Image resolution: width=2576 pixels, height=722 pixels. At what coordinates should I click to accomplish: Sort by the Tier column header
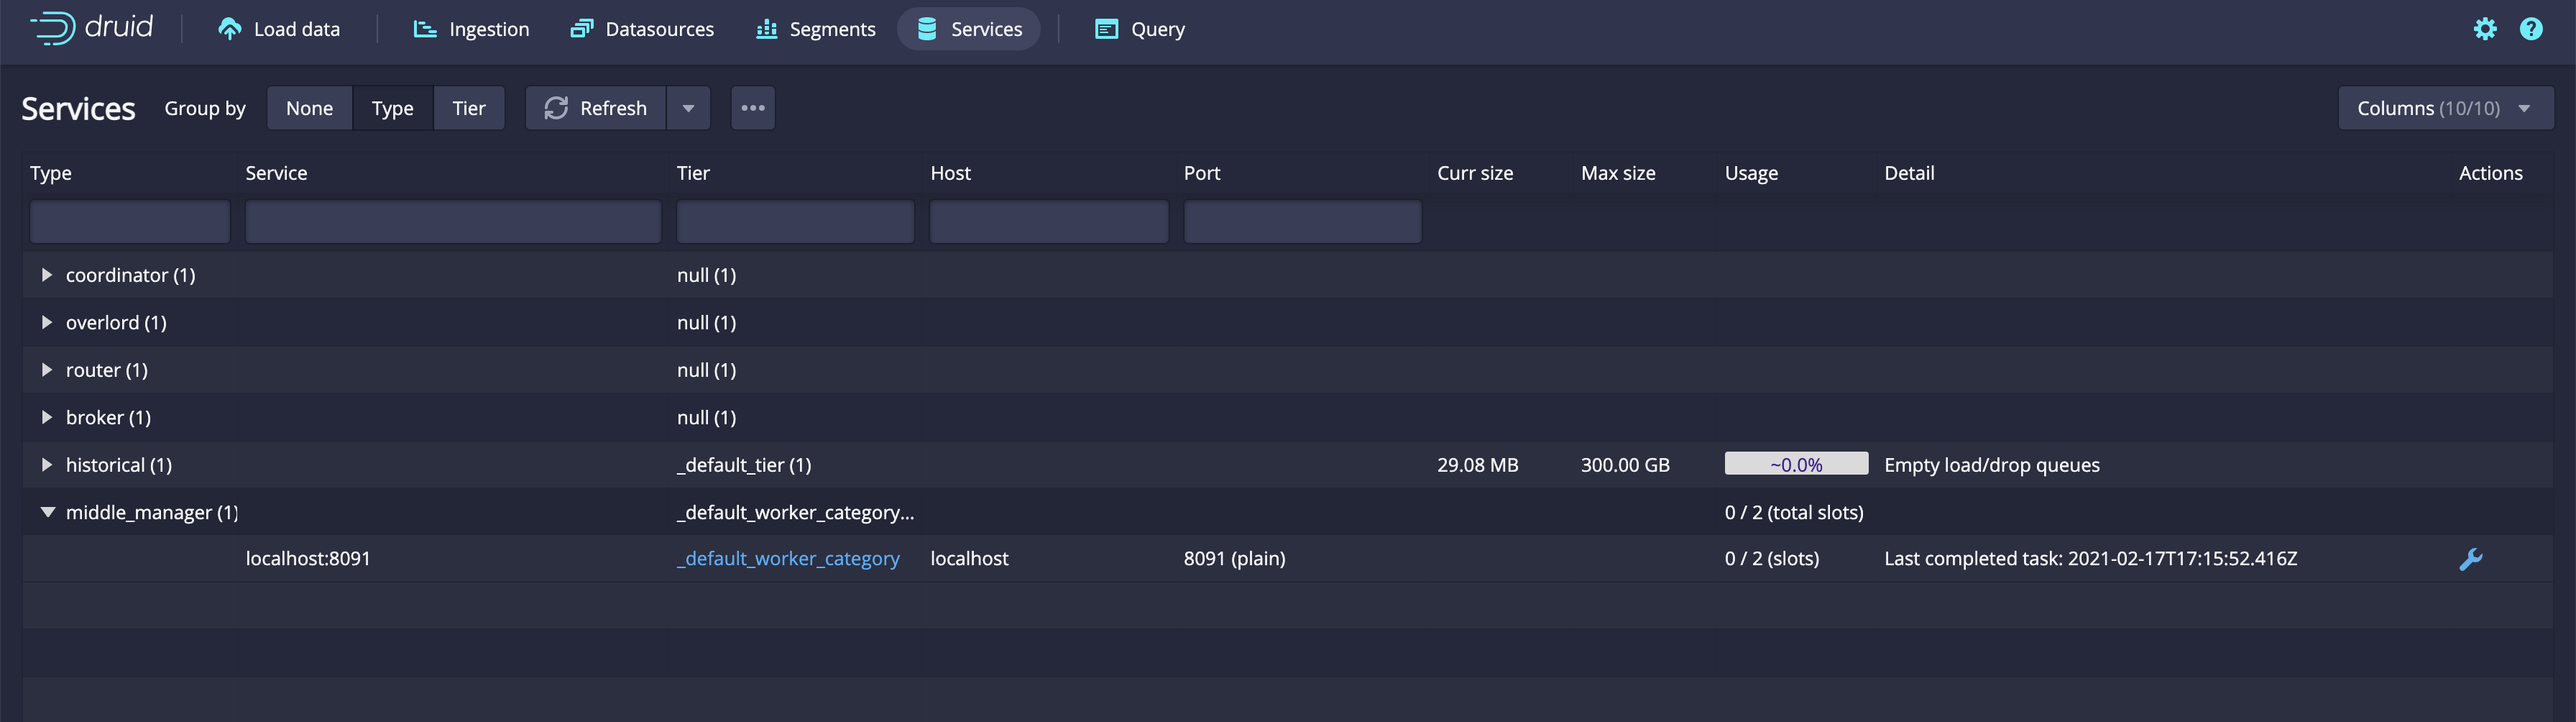coord(693,173)
